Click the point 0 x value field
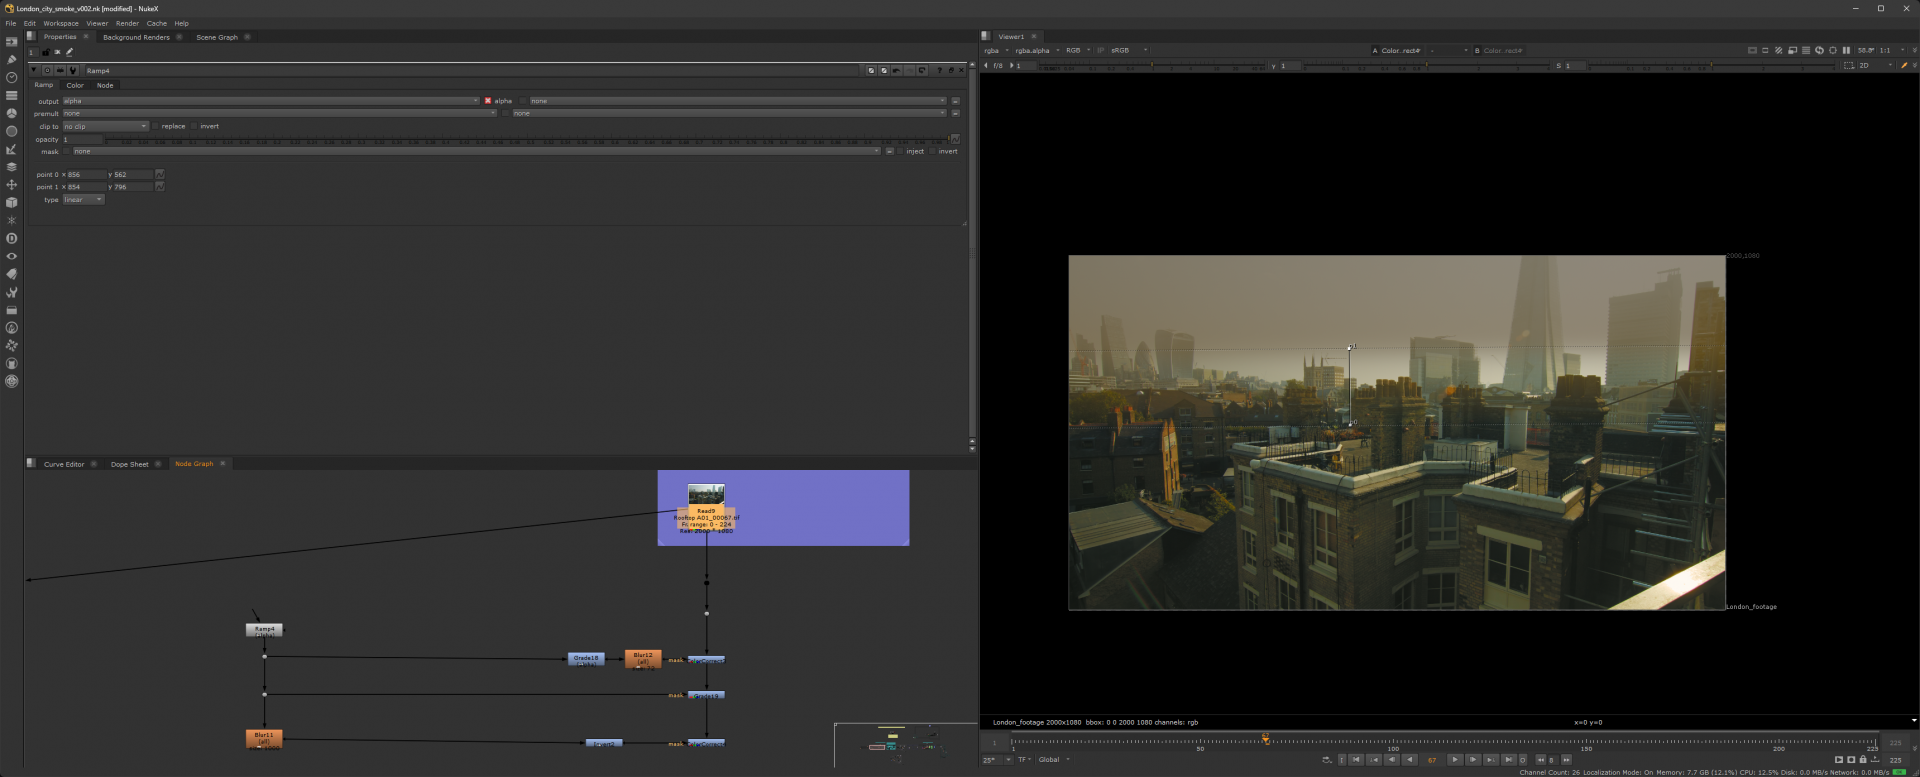Screen dimensions: 1920x777 tap(86, 174)
